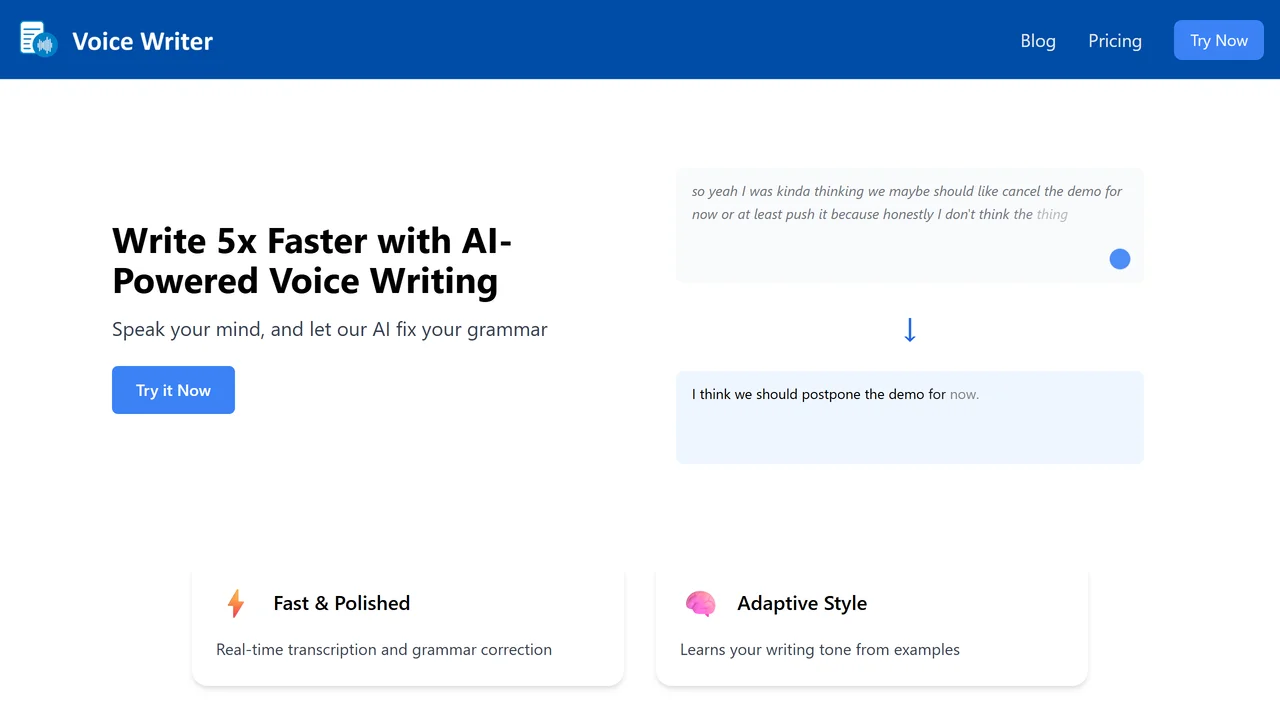Image resolution: width=1280 pixels, height=720 pixels.
Task: Select the Fast & Polished card heading
Action: (342, 603)
